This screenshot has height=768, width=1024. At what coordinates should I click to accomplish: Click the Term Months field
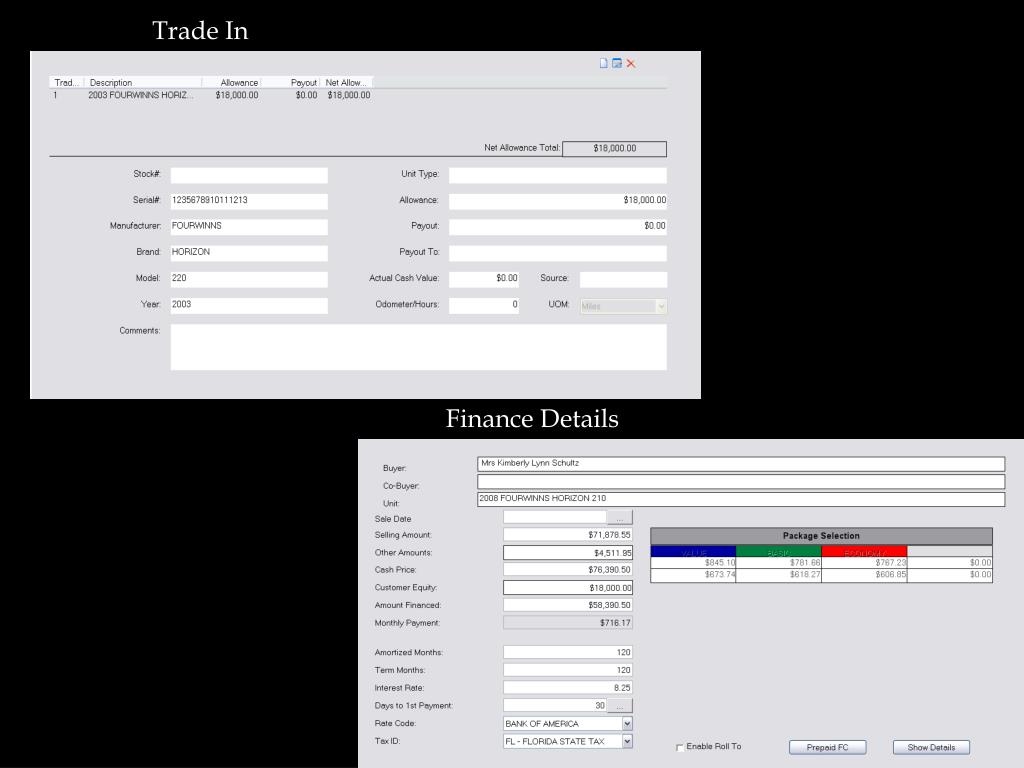(x=568, y=670)
